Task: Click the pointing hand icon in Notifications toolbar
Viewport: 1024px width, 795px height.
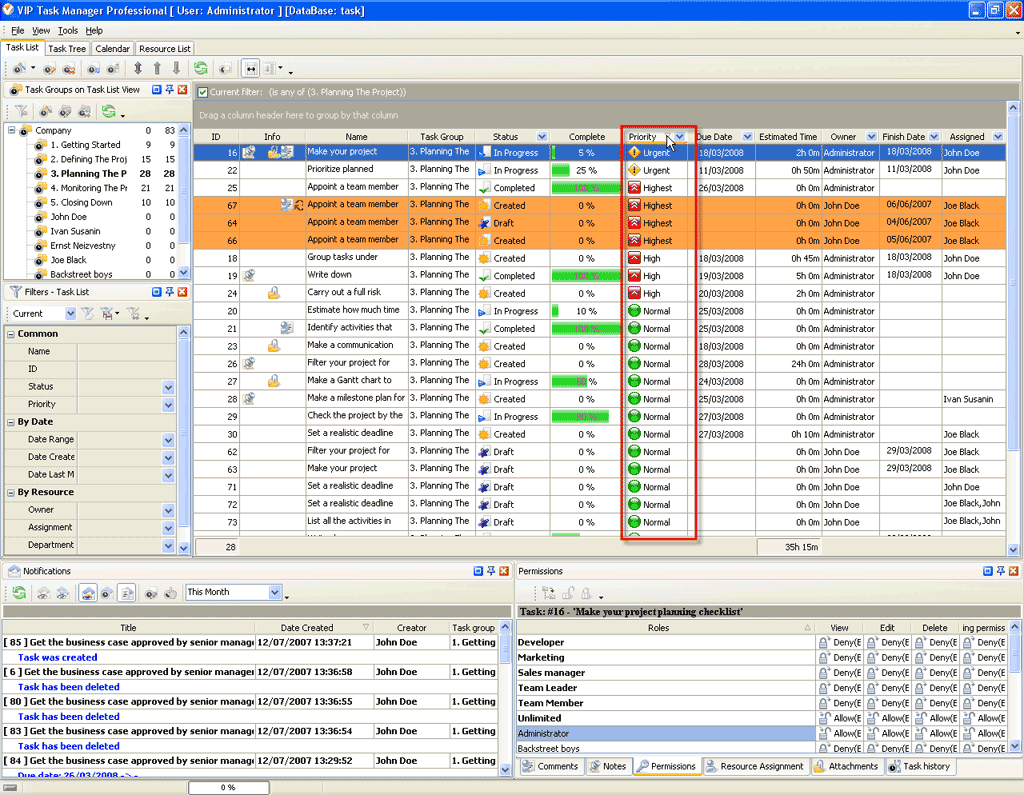Action: [170, 592]
